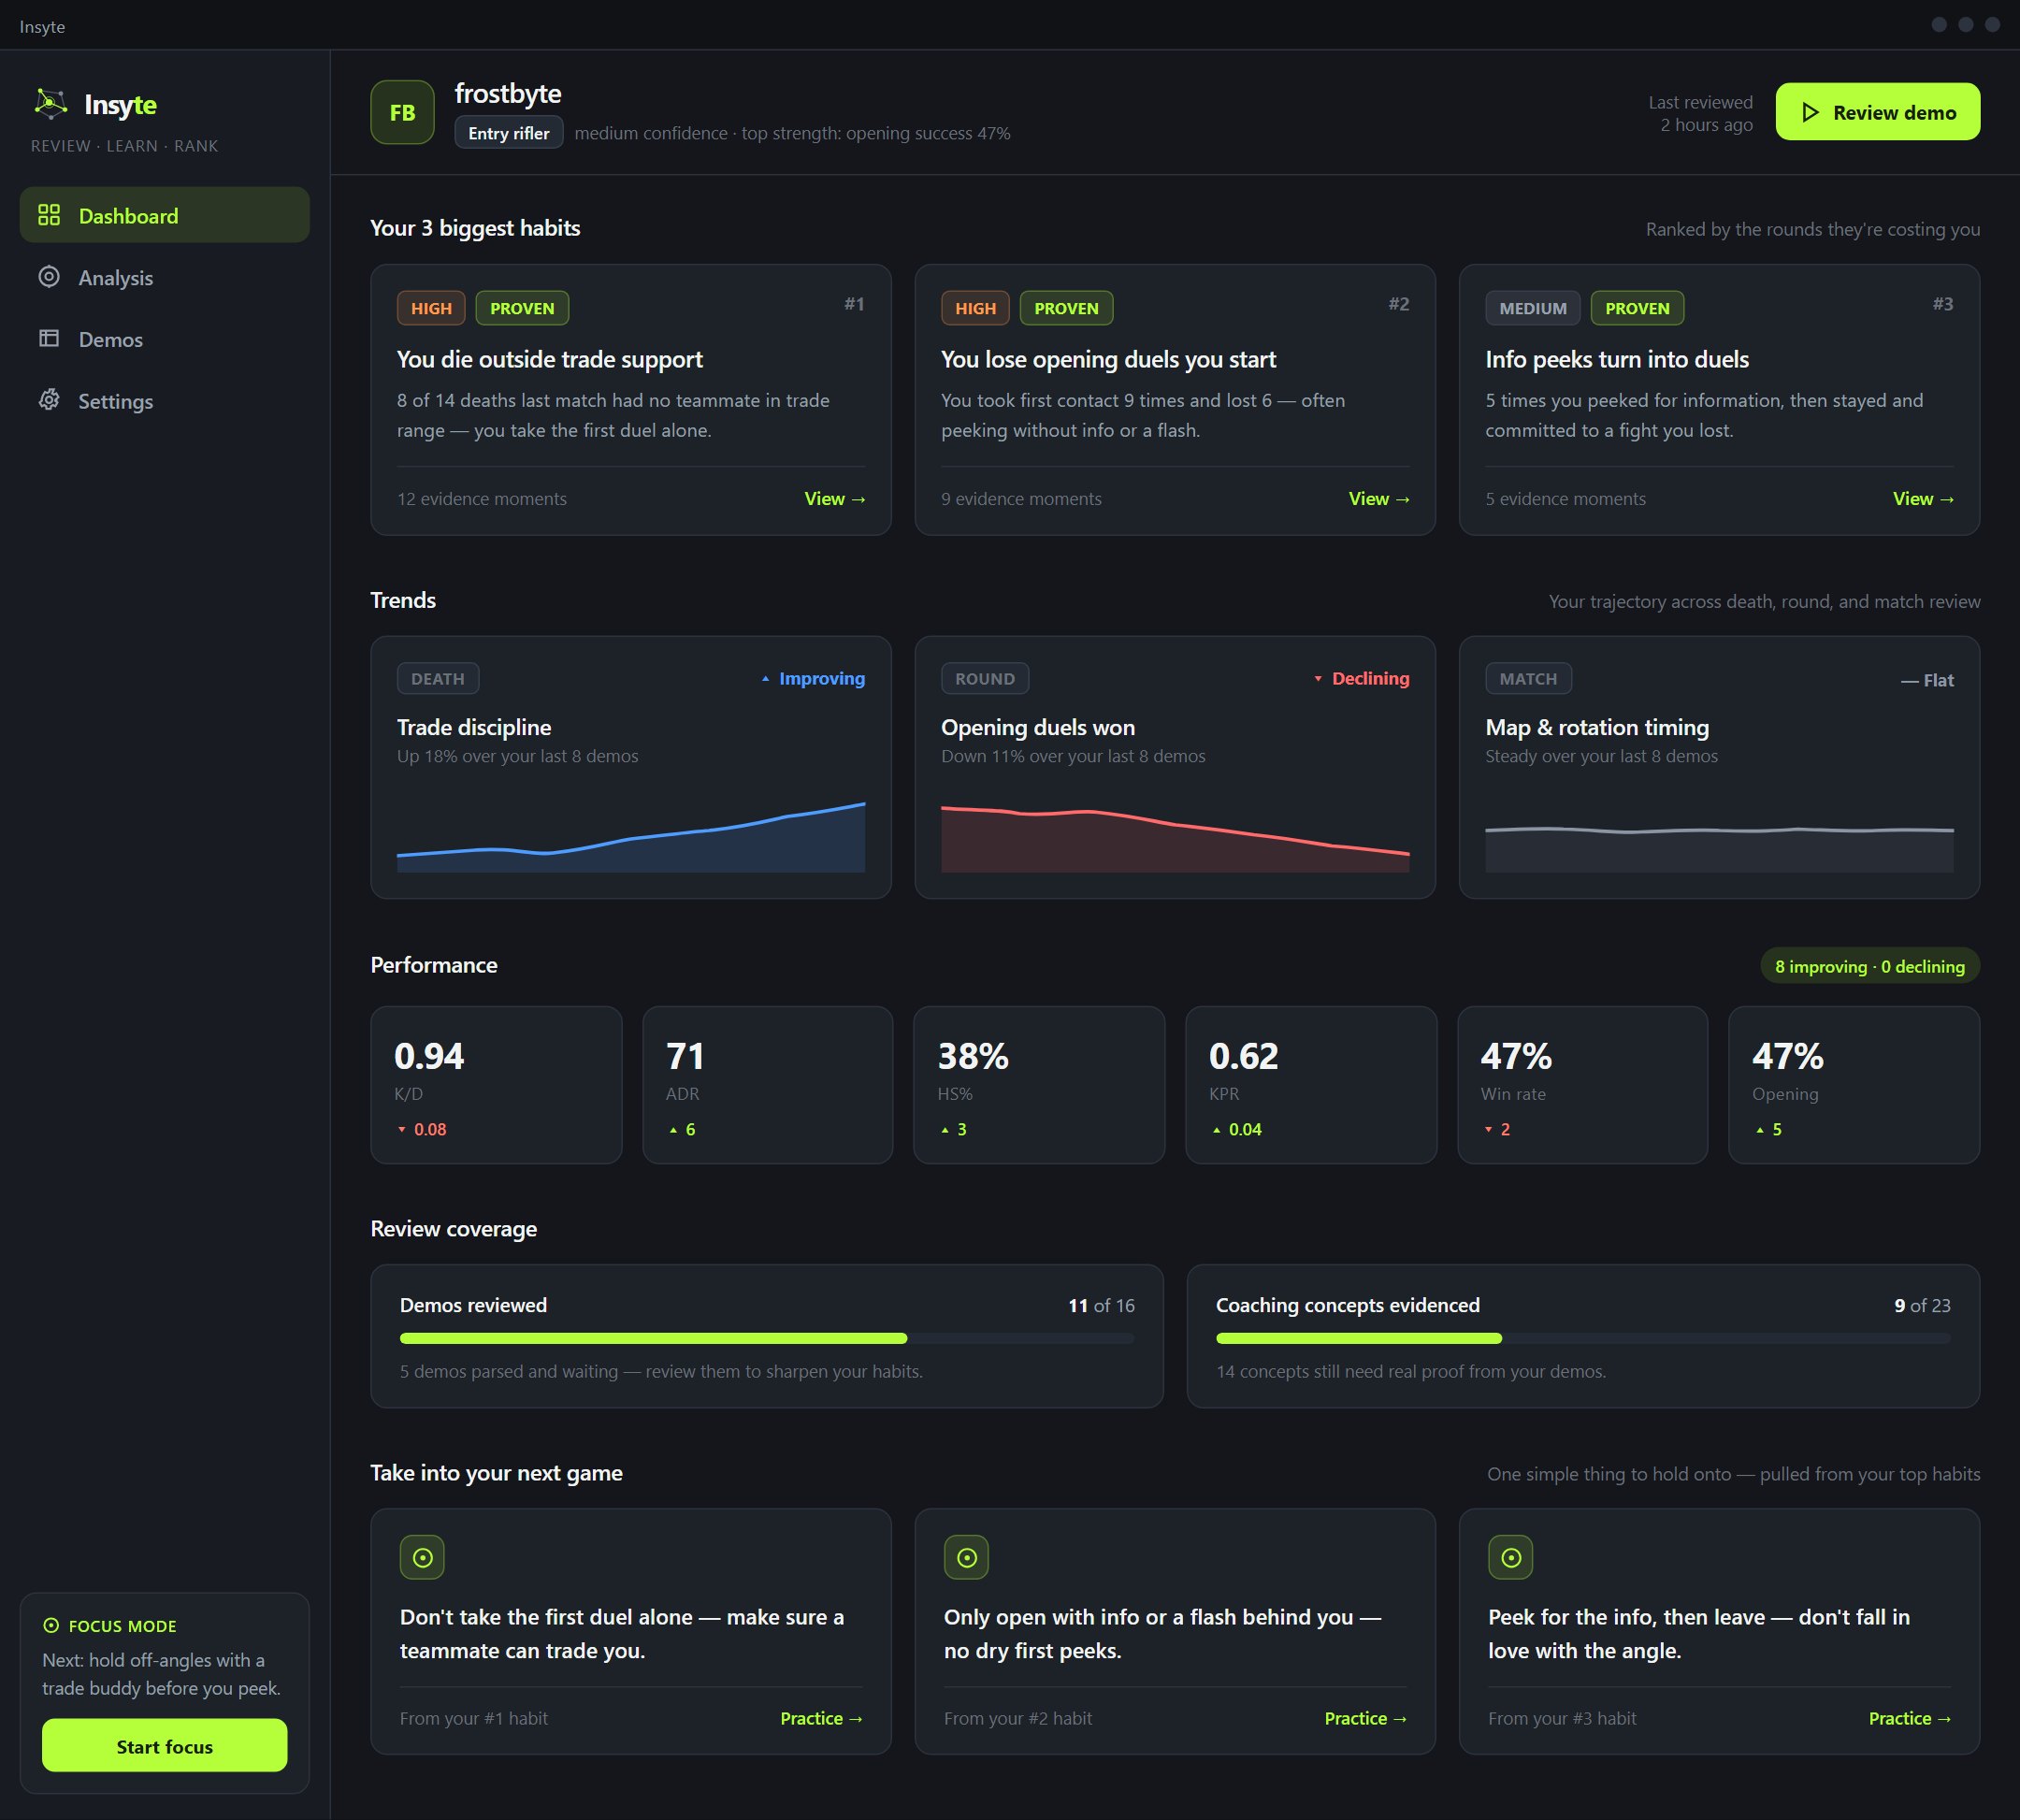Click the '11 of 16' demos count
Viewport: 2020px width, 1820px height.
pos(1101,1305)
